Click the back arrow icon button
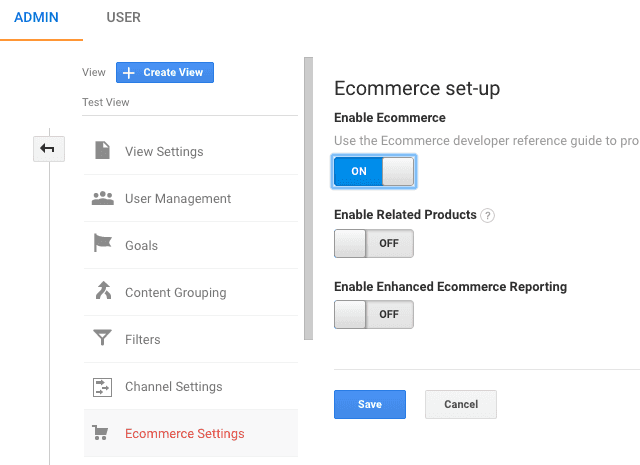The width and height of the screenshot is (640, 465). 49,149
